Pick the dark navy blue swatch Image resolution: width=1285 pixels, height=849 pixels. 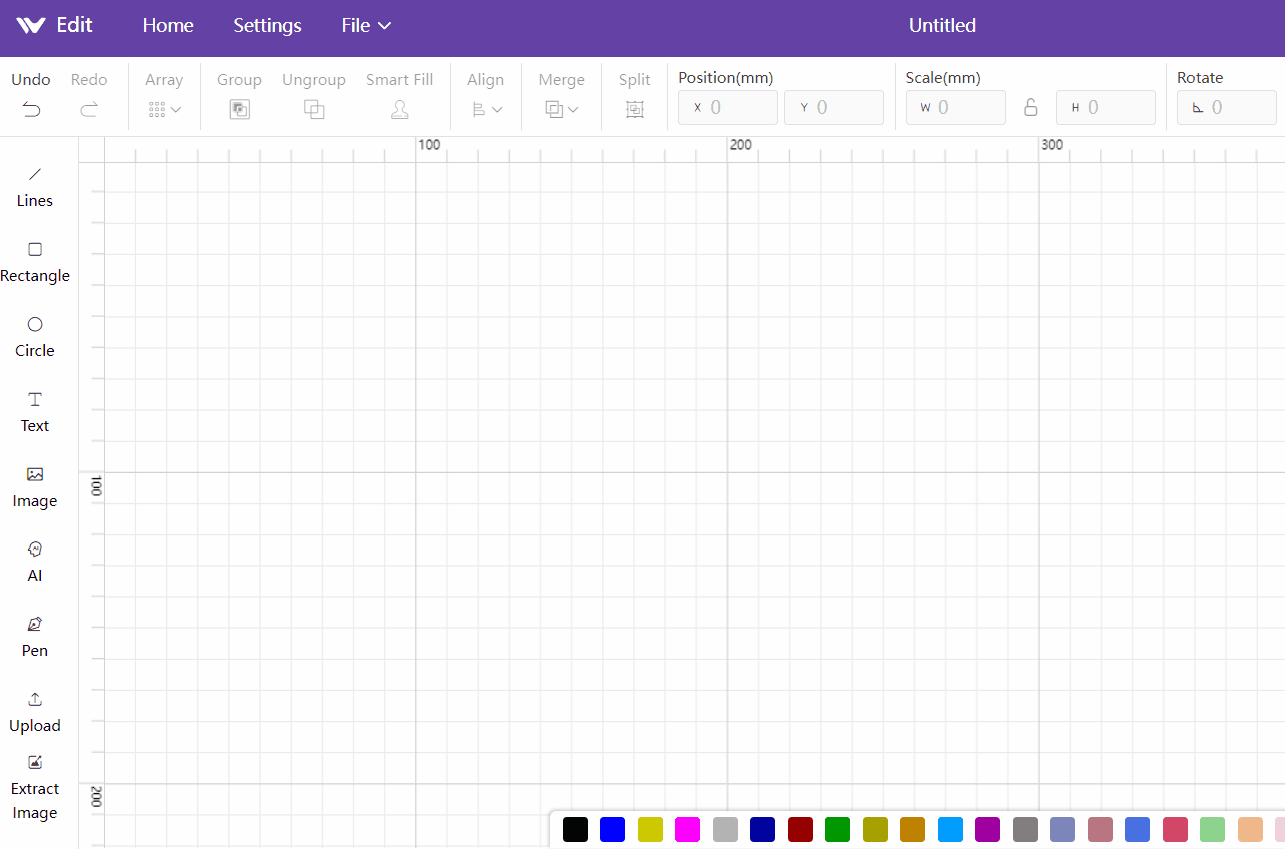[762, 829]
